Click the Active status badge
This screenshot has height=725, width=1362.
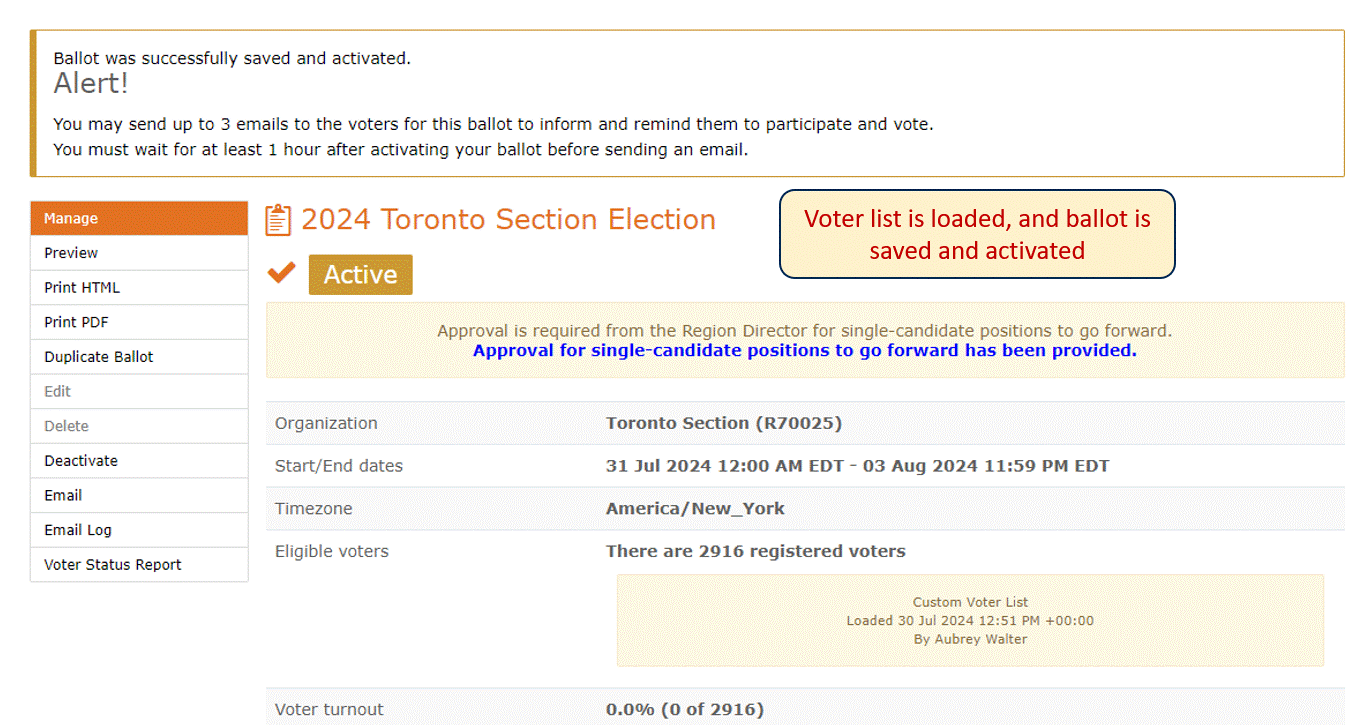tap(360, 275)
